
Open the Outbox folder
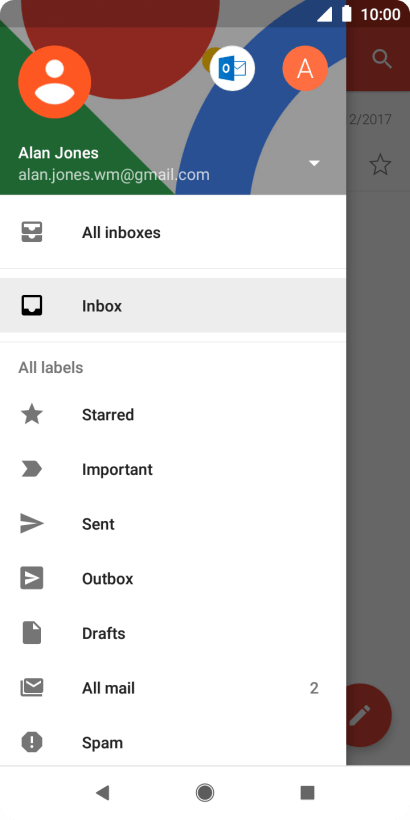coord(173,578)
